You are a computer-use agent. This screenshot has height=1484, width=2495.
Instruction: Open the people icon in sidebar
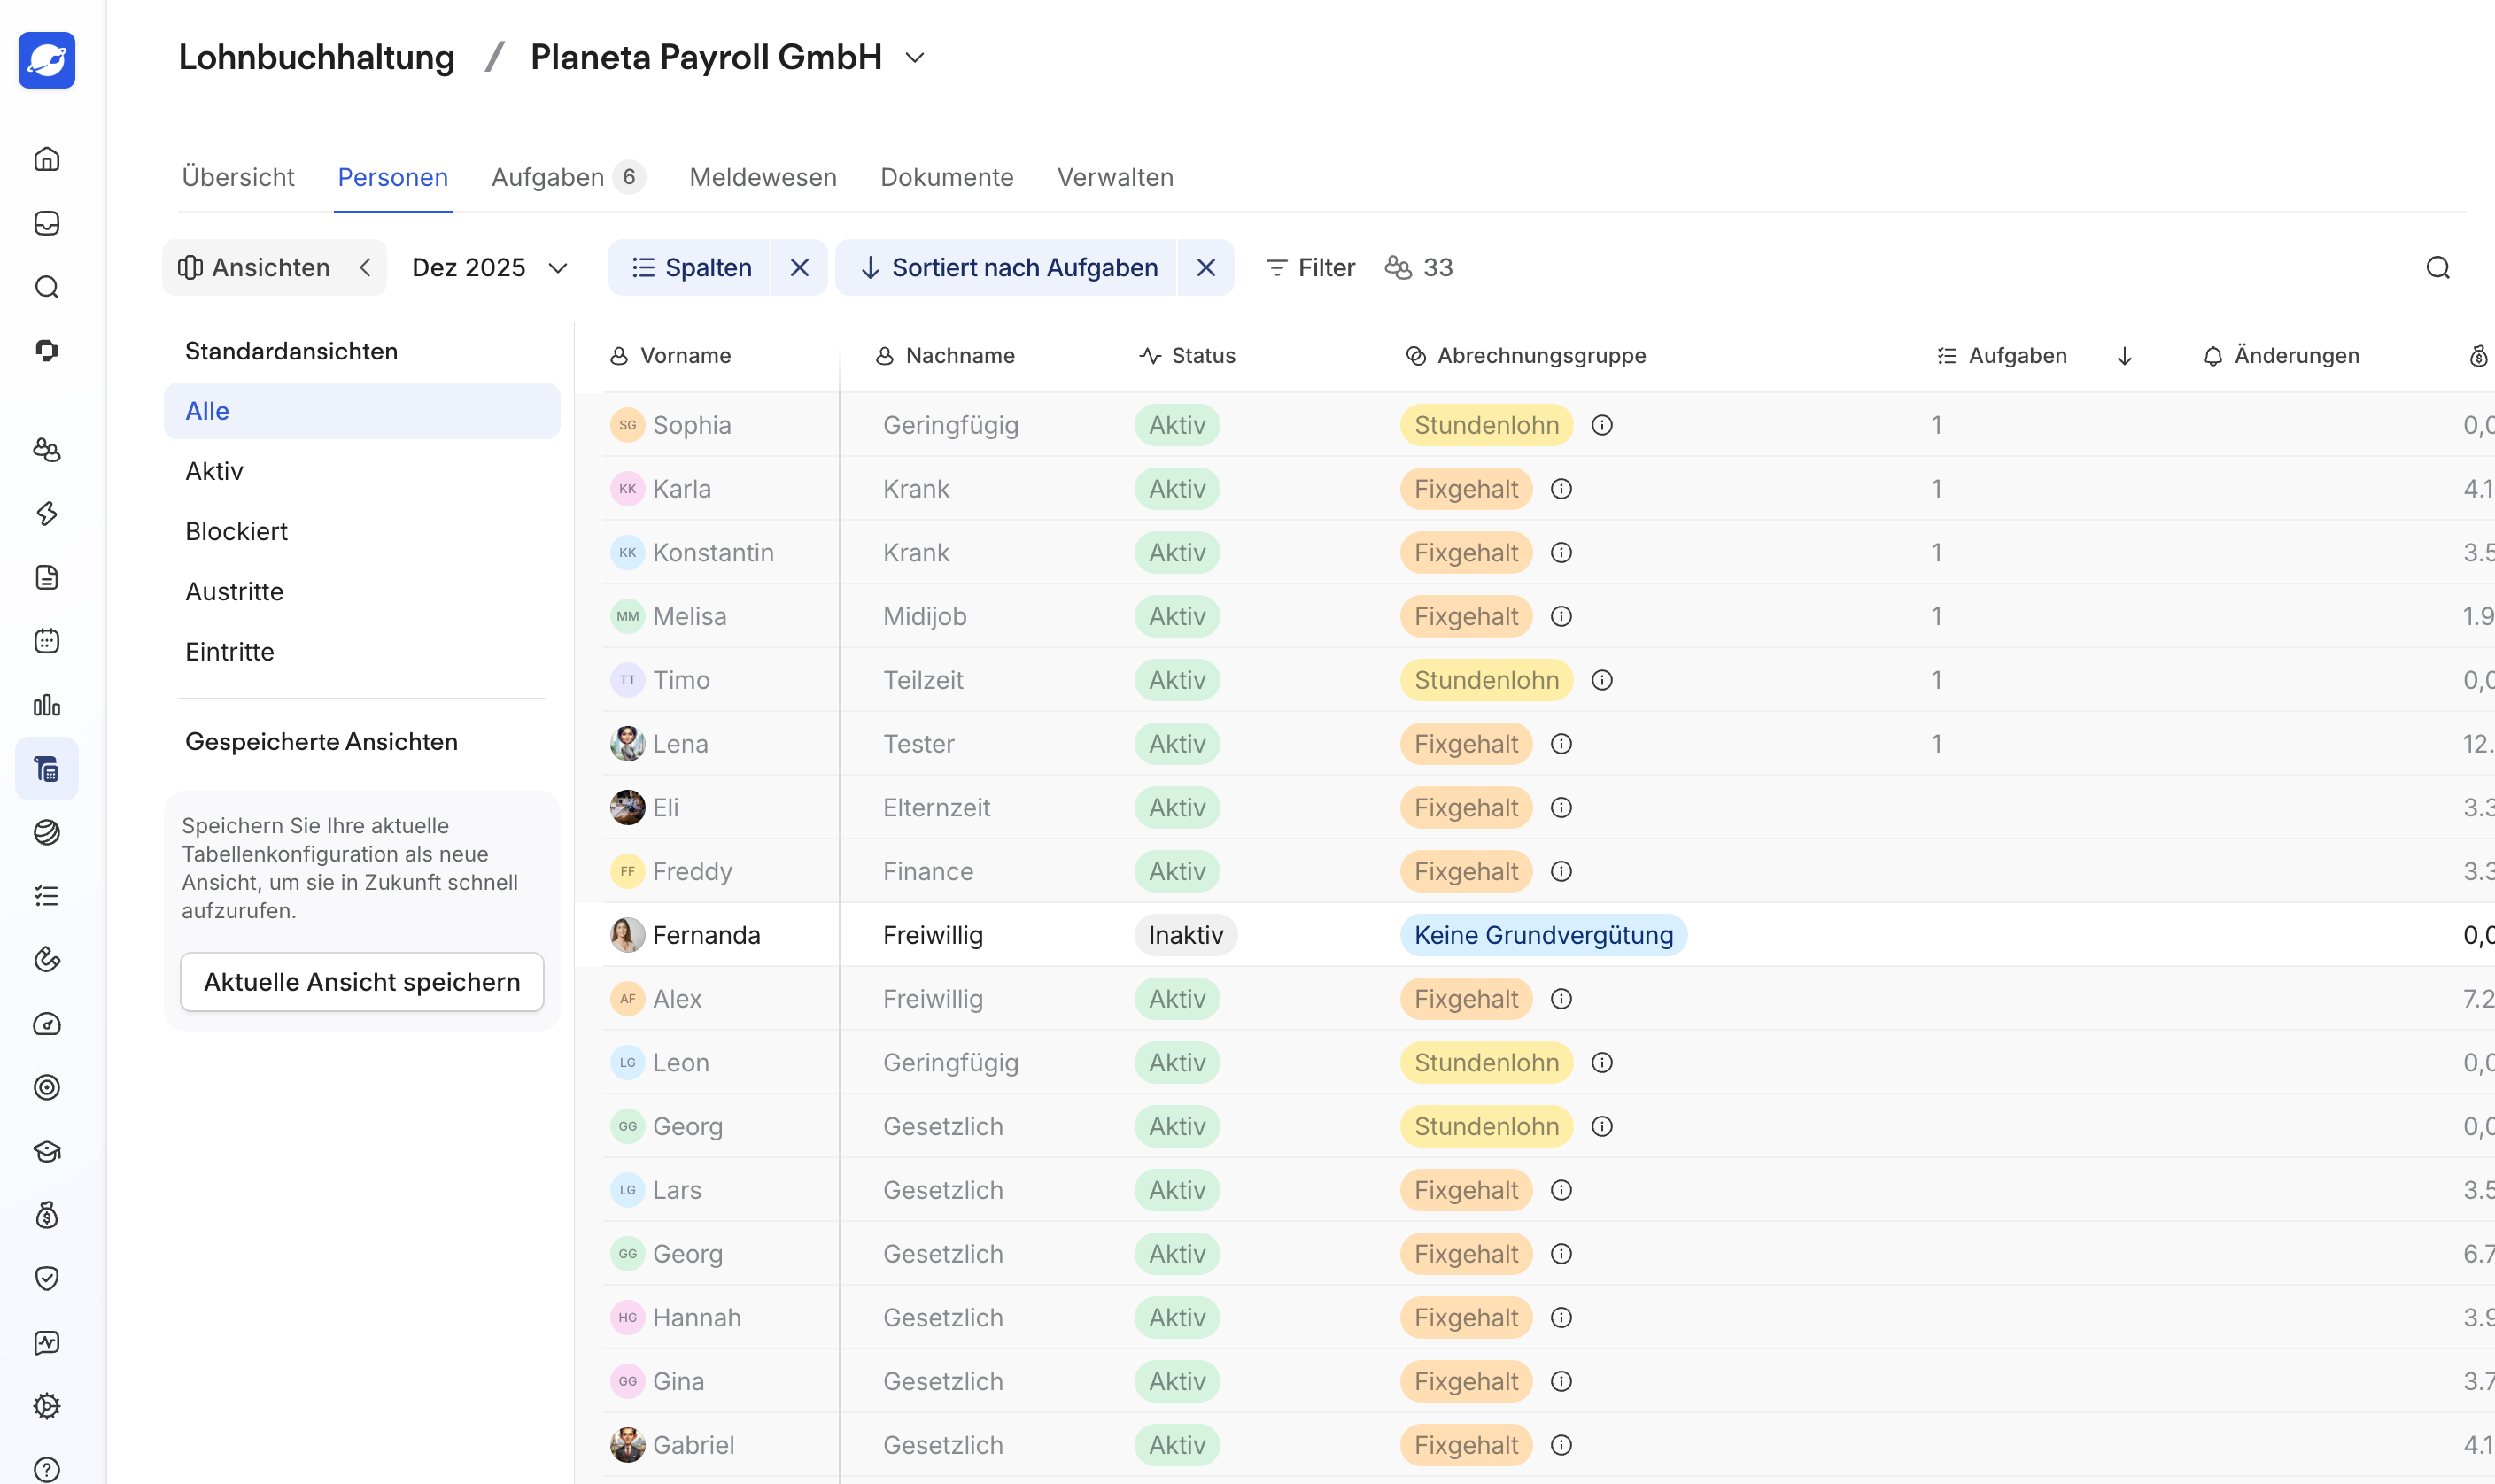pos(47,450)
